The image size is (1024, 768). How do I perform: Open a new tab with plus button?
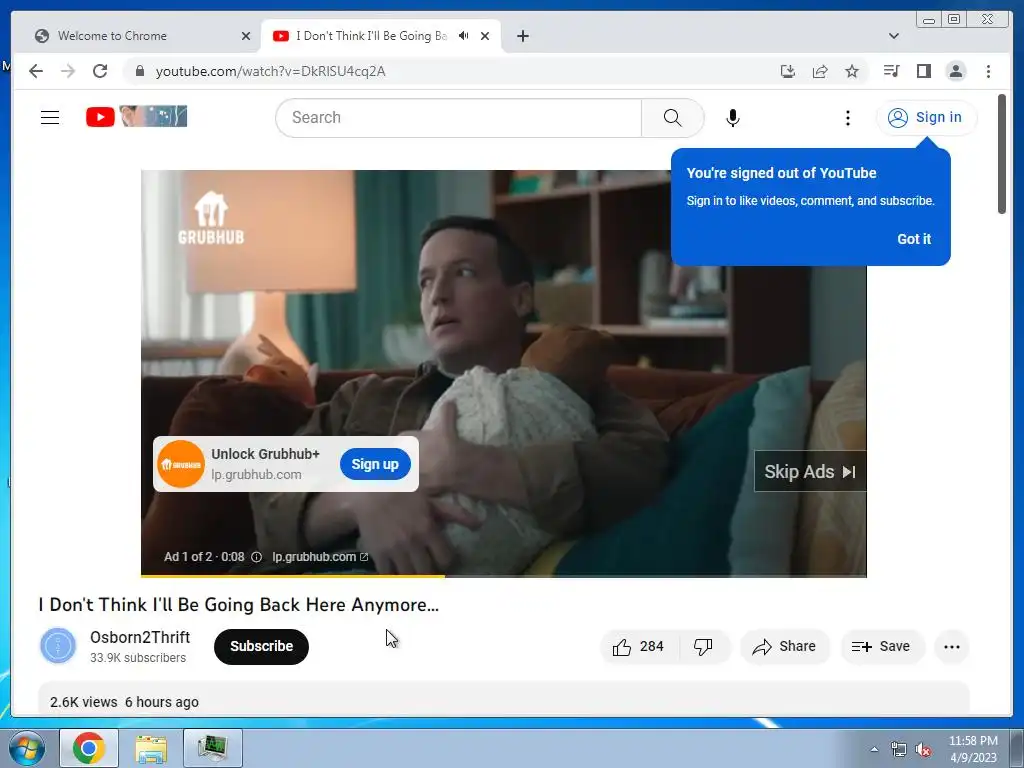click(x=522, y=36)
